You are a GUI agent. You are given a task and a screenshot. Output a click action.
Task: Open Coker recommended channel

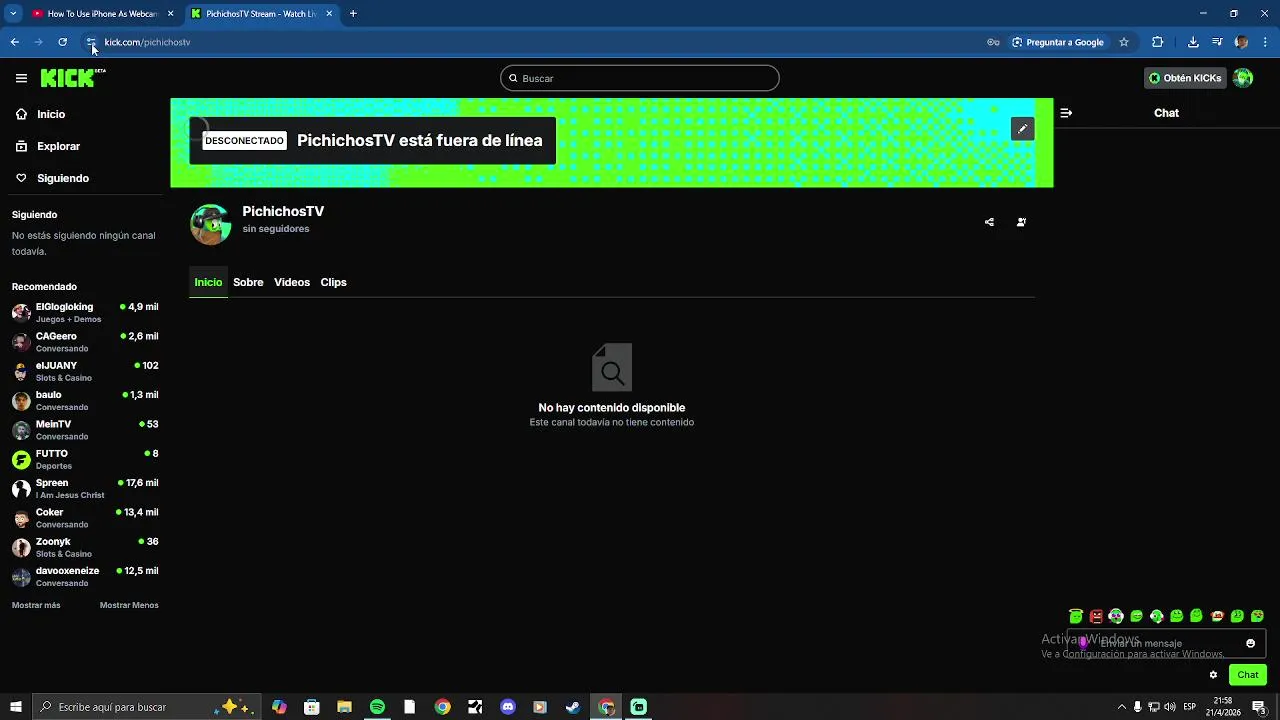coord(85,518)
